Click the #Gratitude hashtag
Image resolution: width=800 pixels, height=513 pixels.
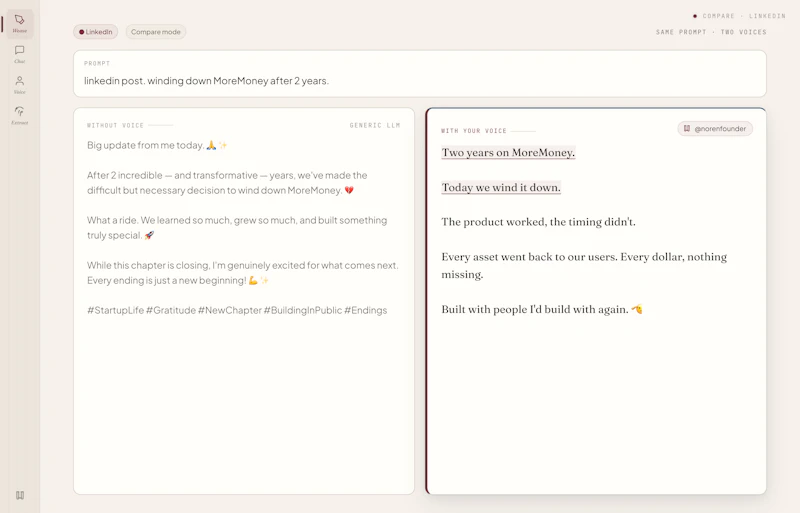click(171, 310)
